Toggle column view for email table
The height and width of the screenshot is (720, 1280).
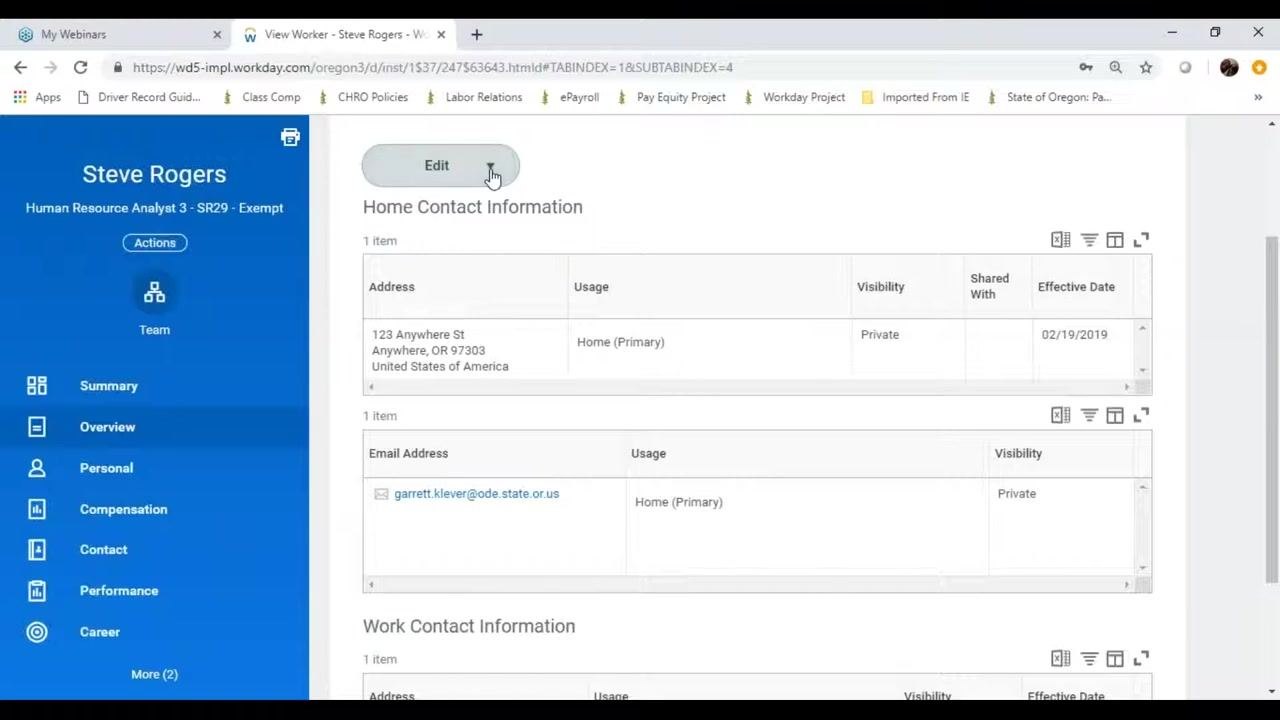click(1115, 415)
